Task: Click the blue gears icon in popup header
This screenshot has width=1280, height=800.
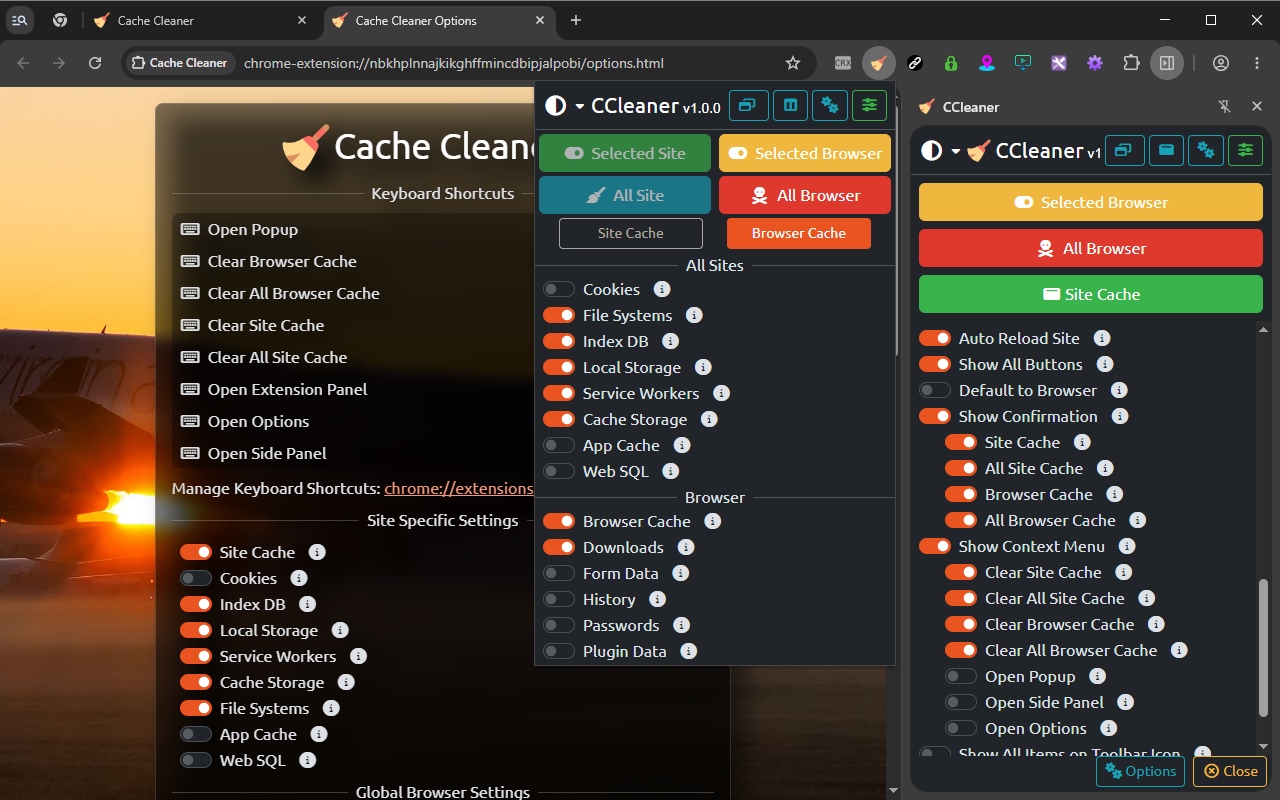Action: pos(829,105)
